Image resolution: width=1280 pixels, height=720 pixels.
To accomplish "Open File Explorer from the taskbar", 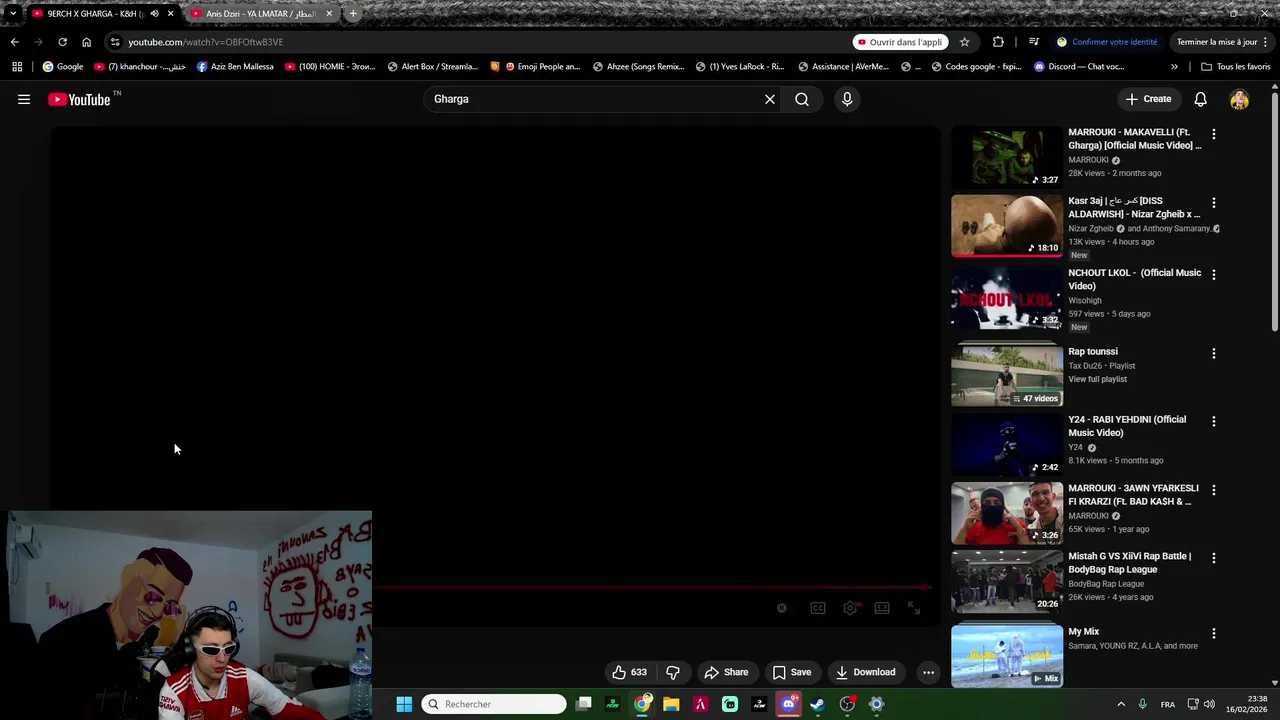I will point(671,704).
